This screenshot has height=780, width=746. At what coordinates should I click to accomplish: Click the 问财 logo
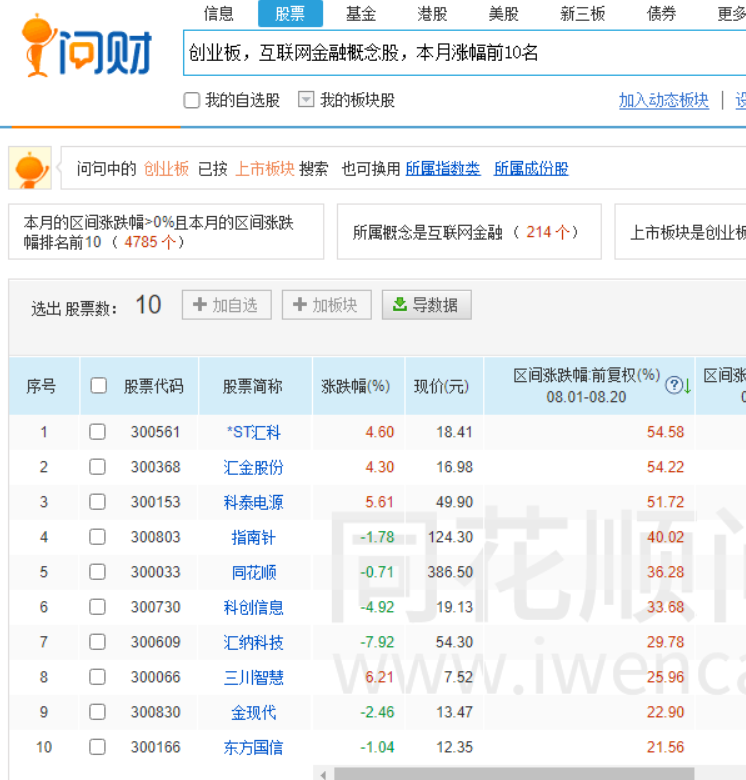click(x=87, y=46)
